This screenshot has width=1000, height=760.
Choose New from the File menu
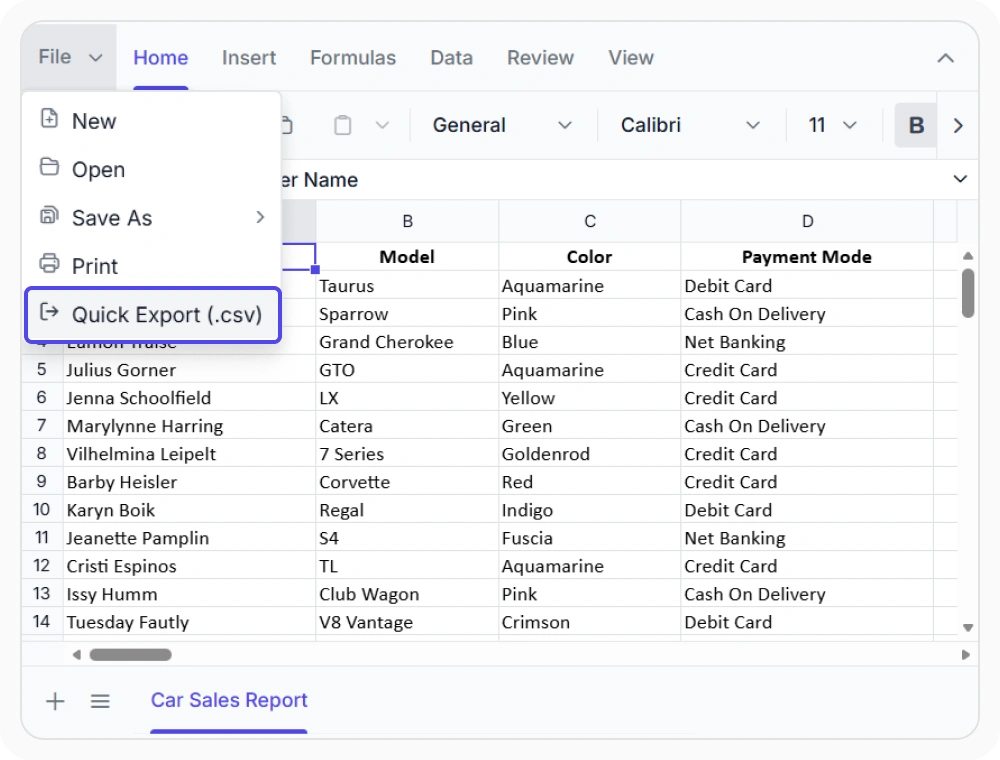click(152, 121)
